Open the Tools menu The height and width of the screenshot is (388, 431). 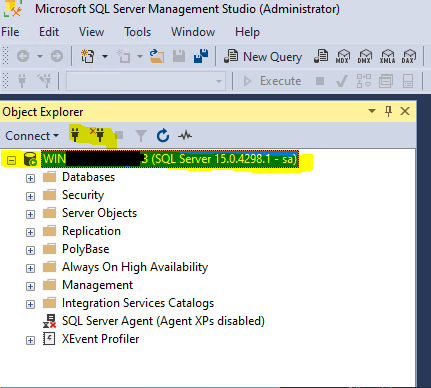pyautogui.click(x=137, y=32)
